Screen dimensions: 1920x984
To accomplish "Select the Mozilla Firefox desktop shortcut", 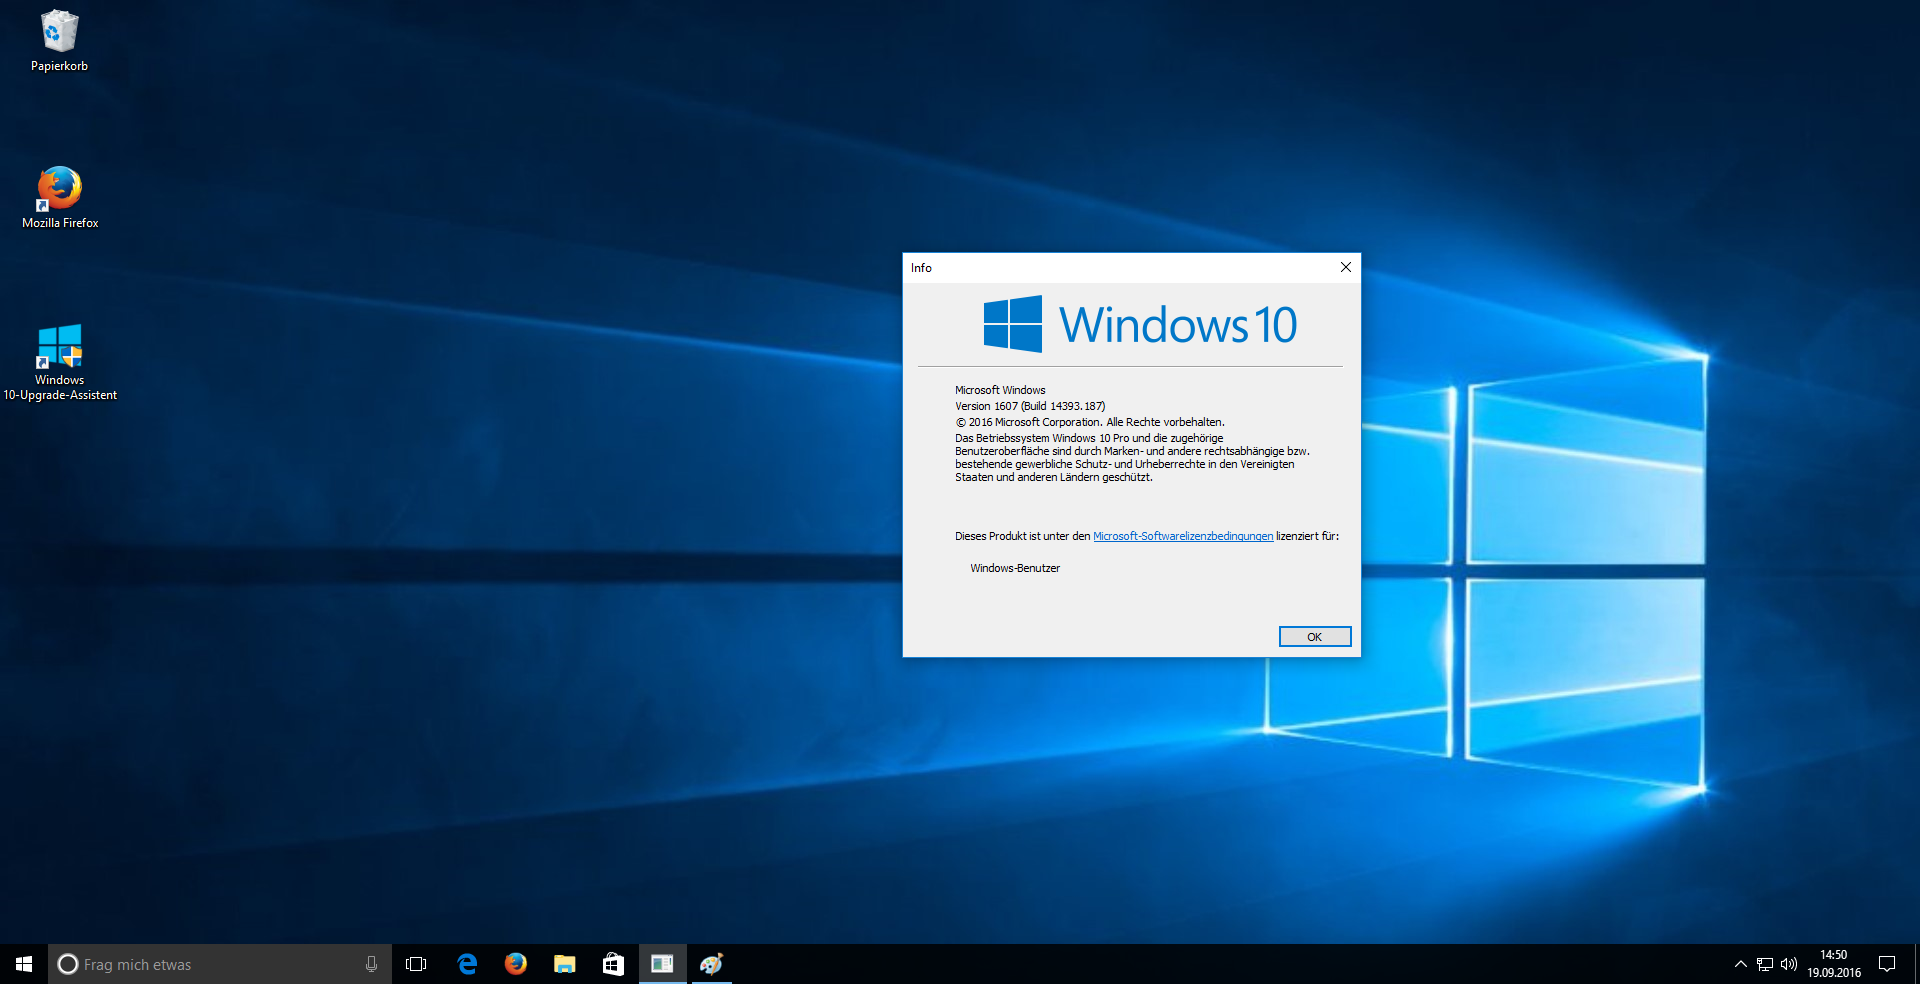I will 60,198.
